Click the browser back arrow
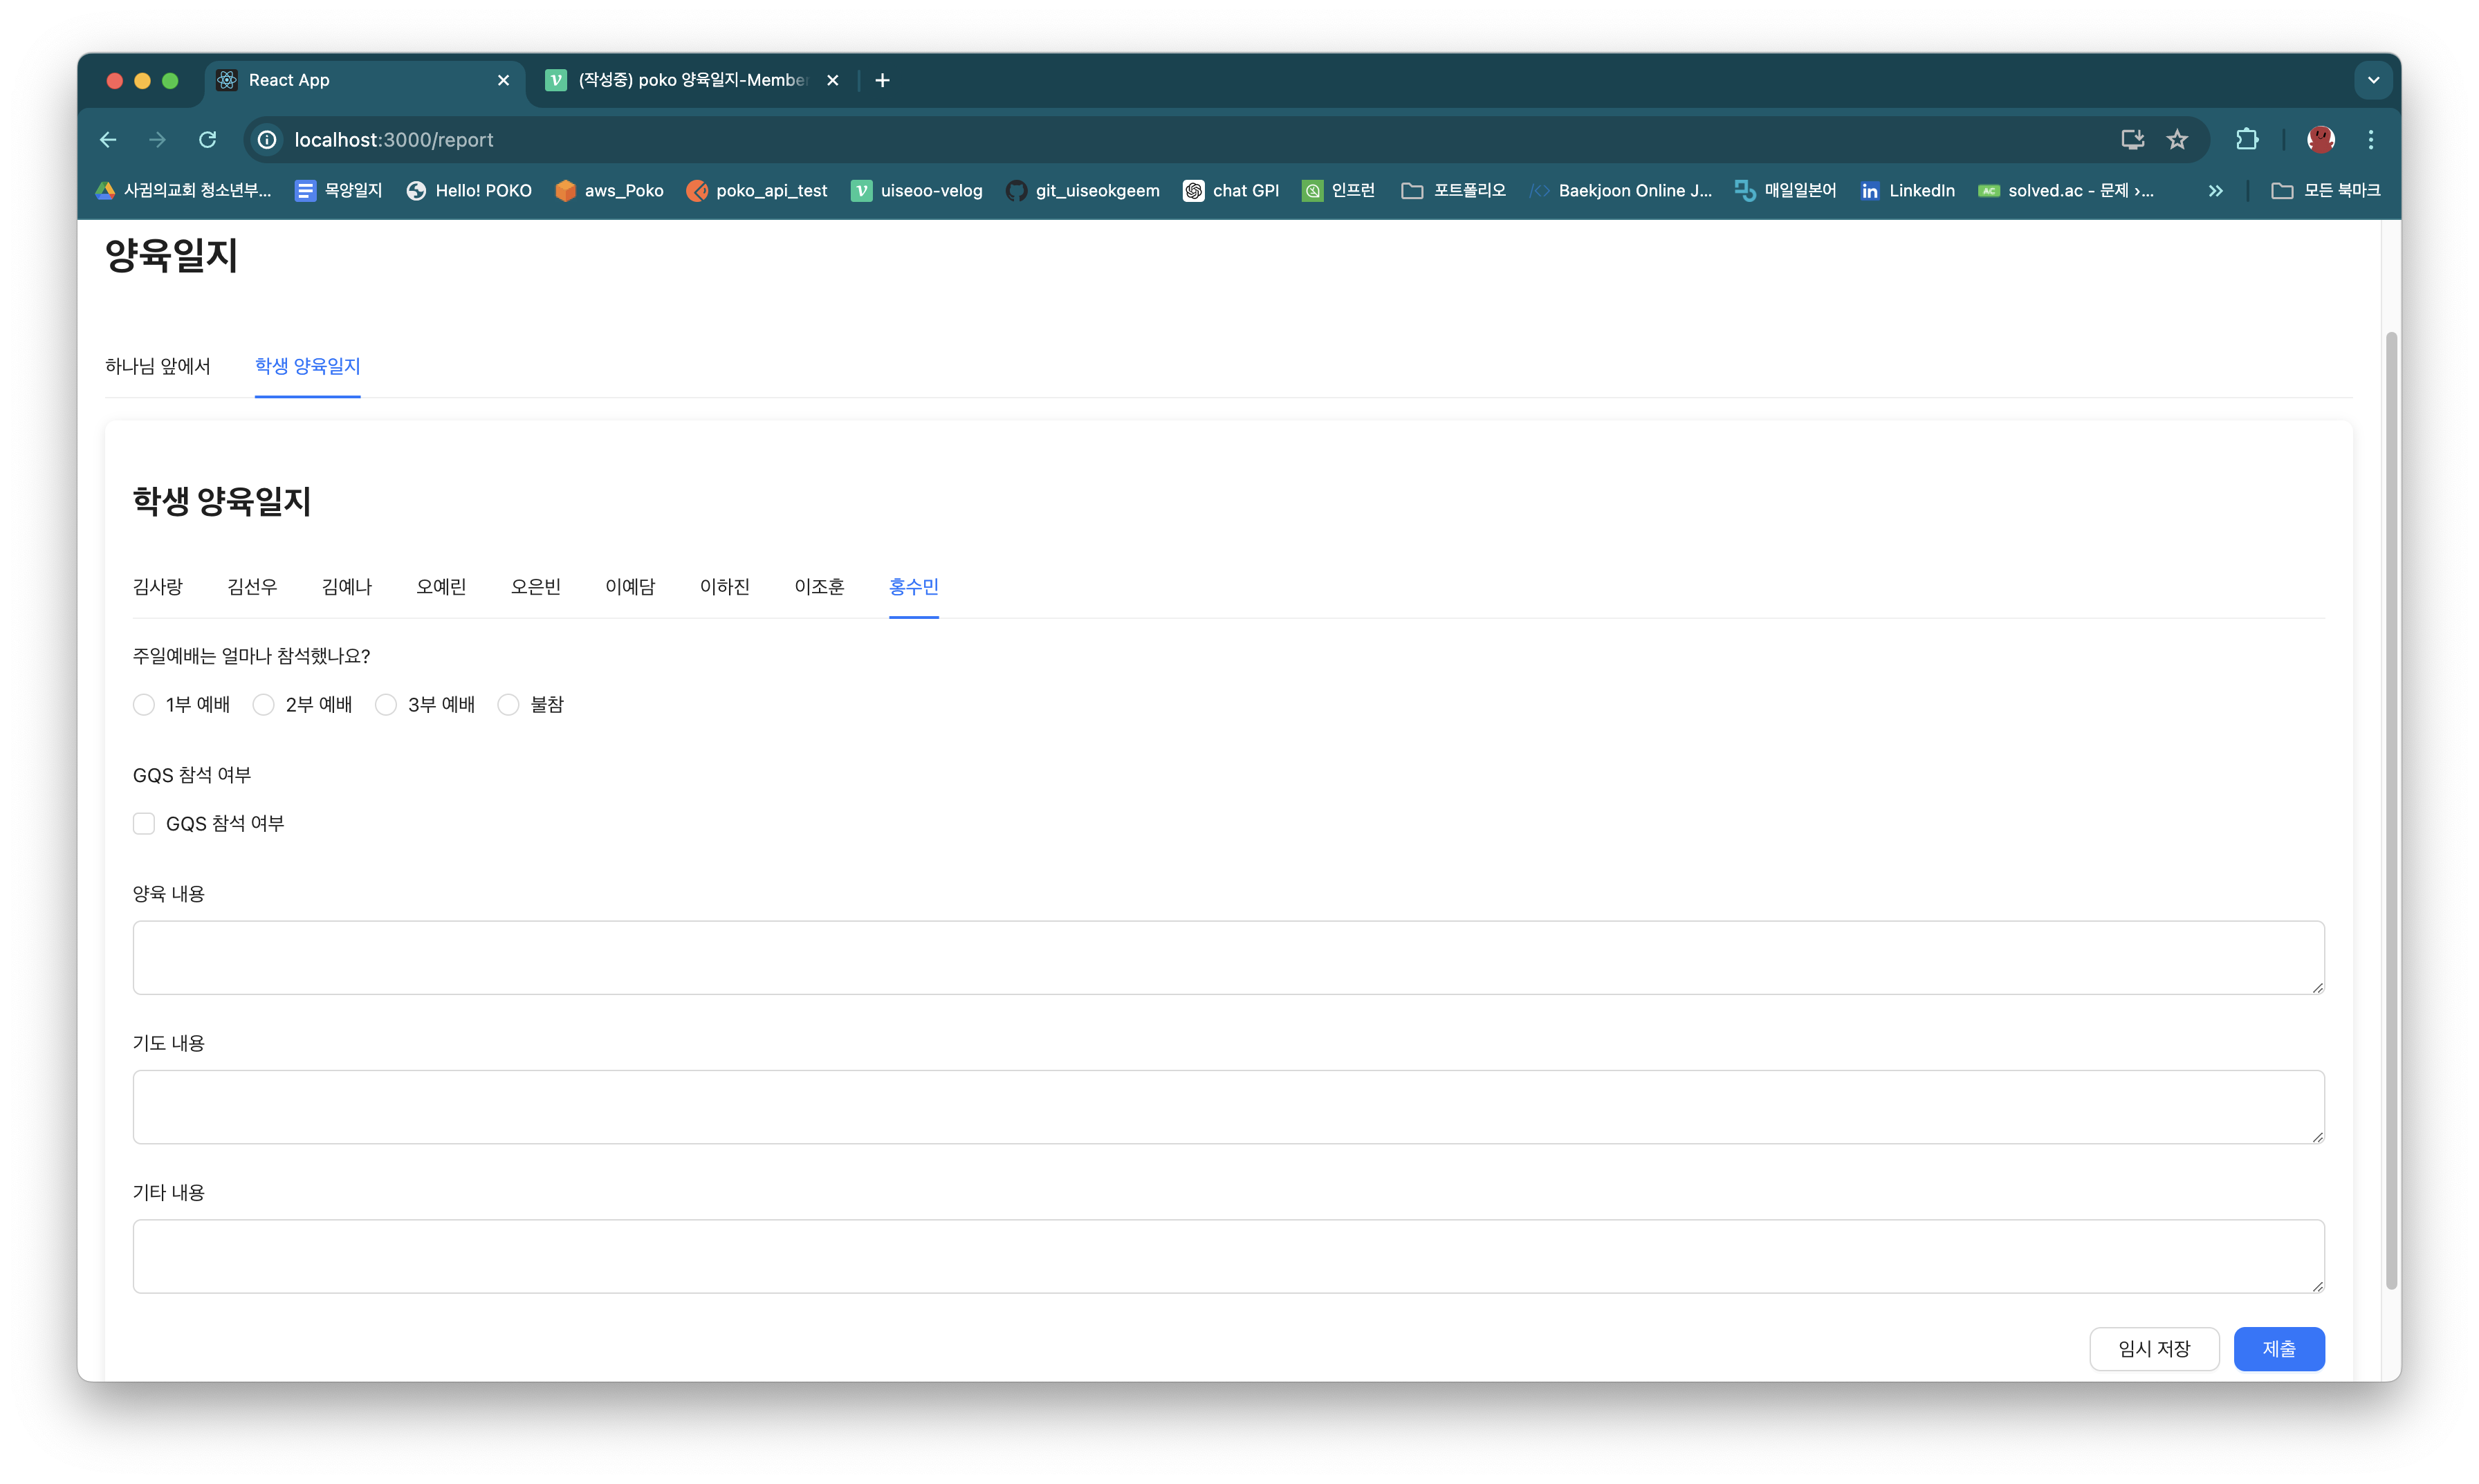The width and height of the screenshot is (2479, 1484). (x=108, y=140)
